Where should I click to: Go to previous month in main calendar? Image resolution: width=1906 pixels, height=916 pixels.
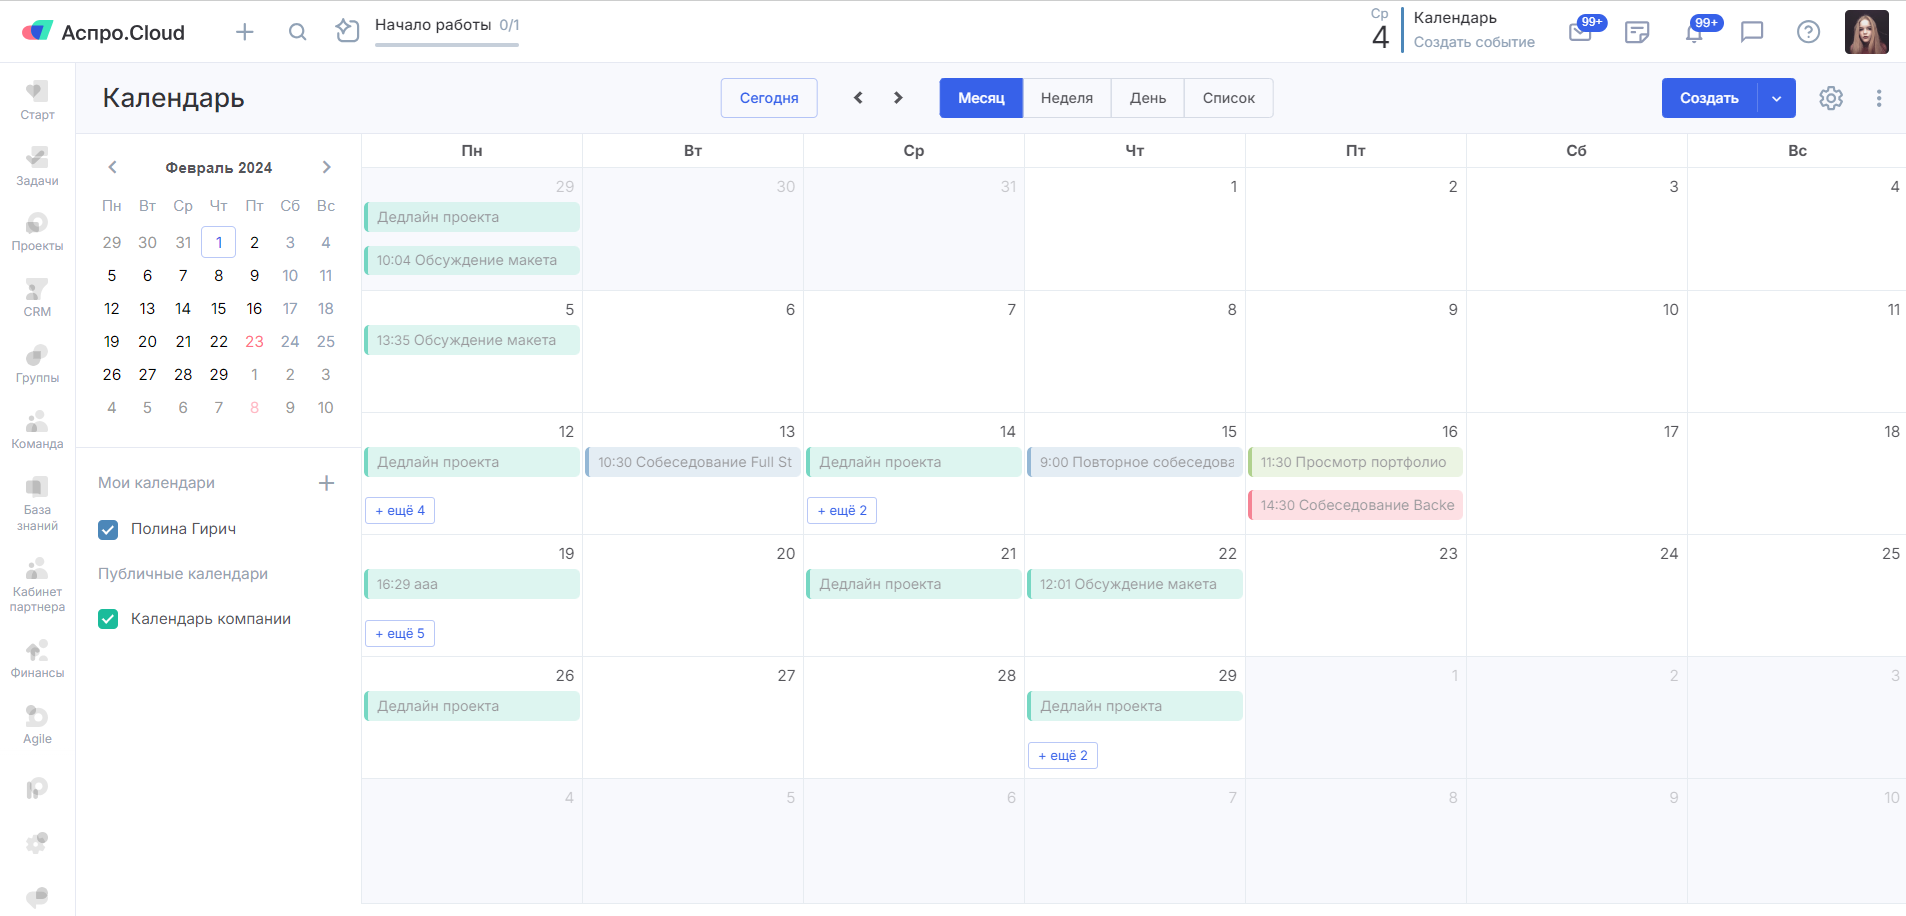858,98
